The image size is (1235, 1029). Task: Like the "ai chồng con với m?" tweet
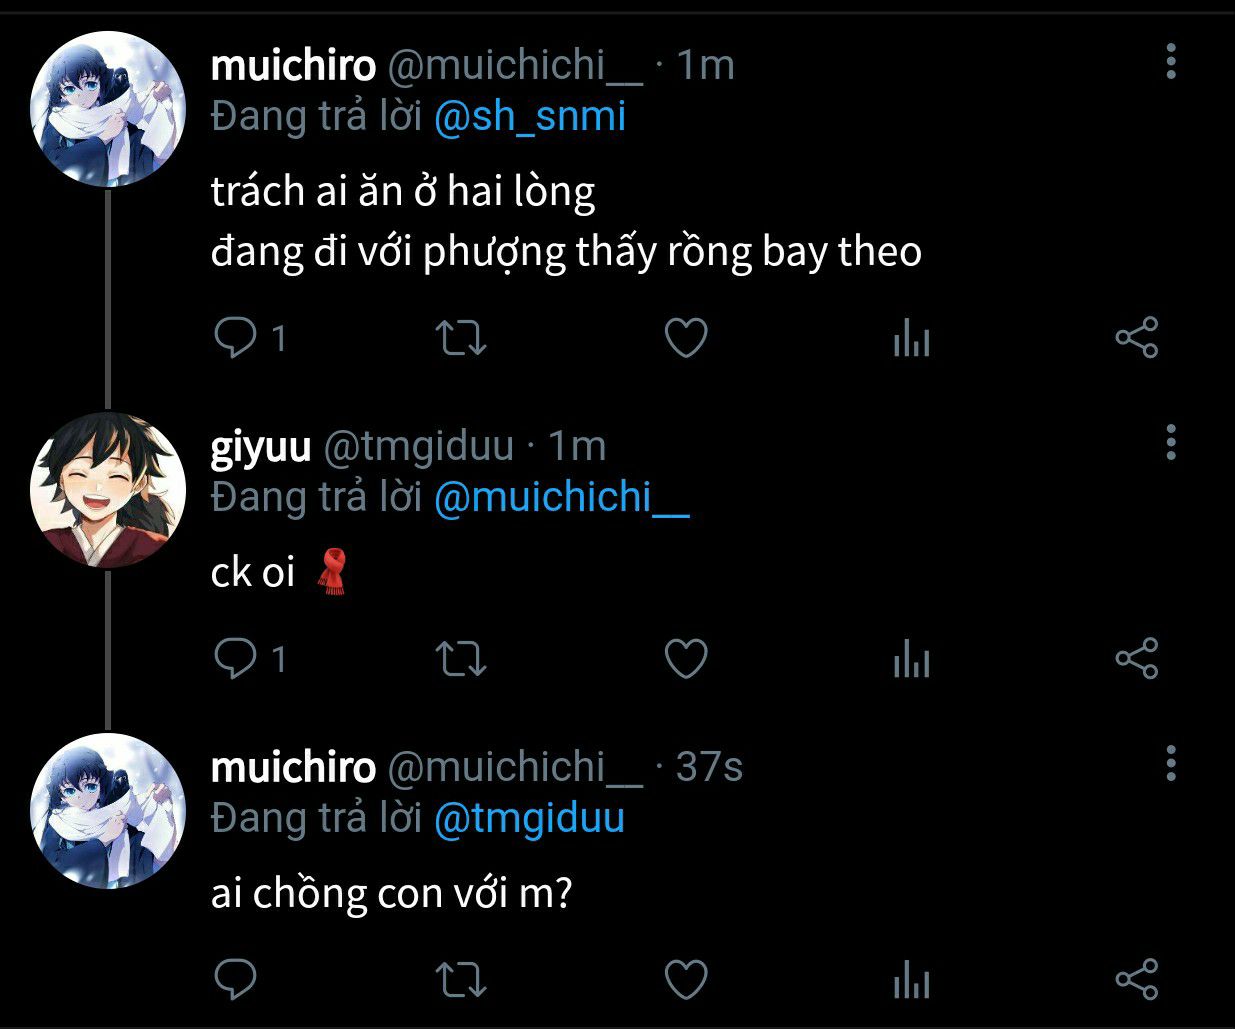pos(687,979)
